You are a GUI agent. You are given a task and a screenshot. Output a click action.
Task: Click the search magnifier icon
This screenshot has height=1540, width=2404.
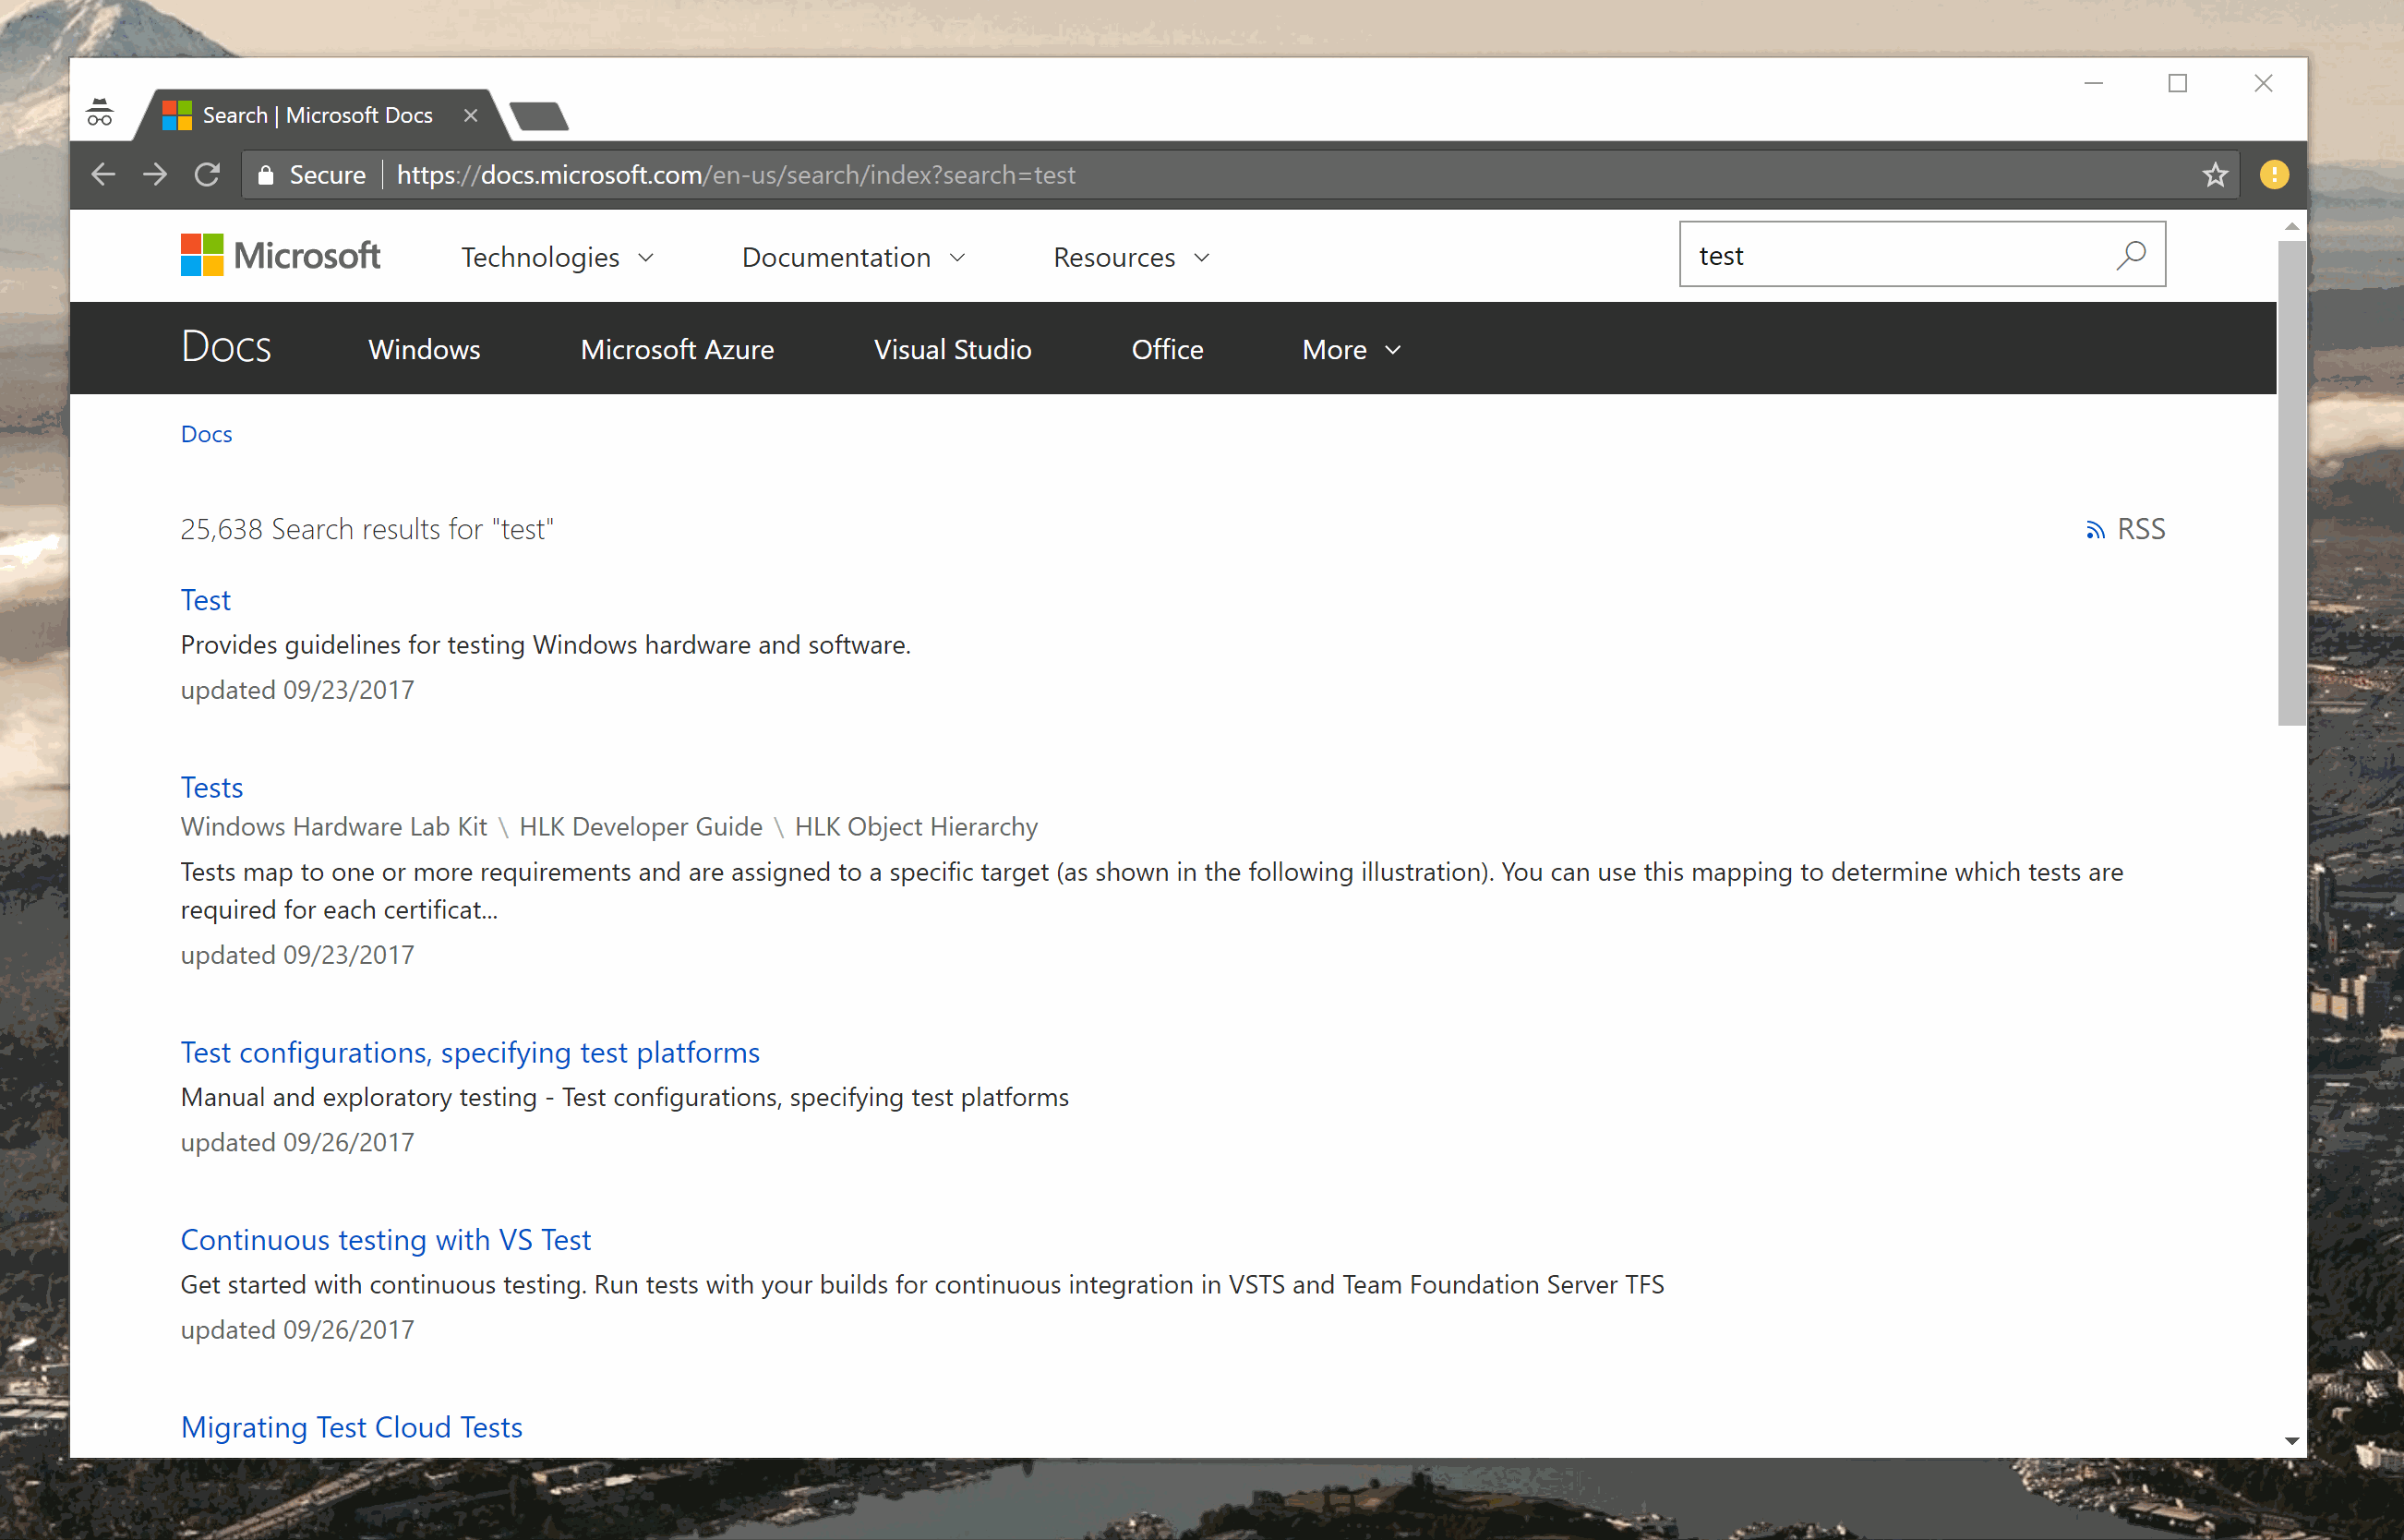2132,255
